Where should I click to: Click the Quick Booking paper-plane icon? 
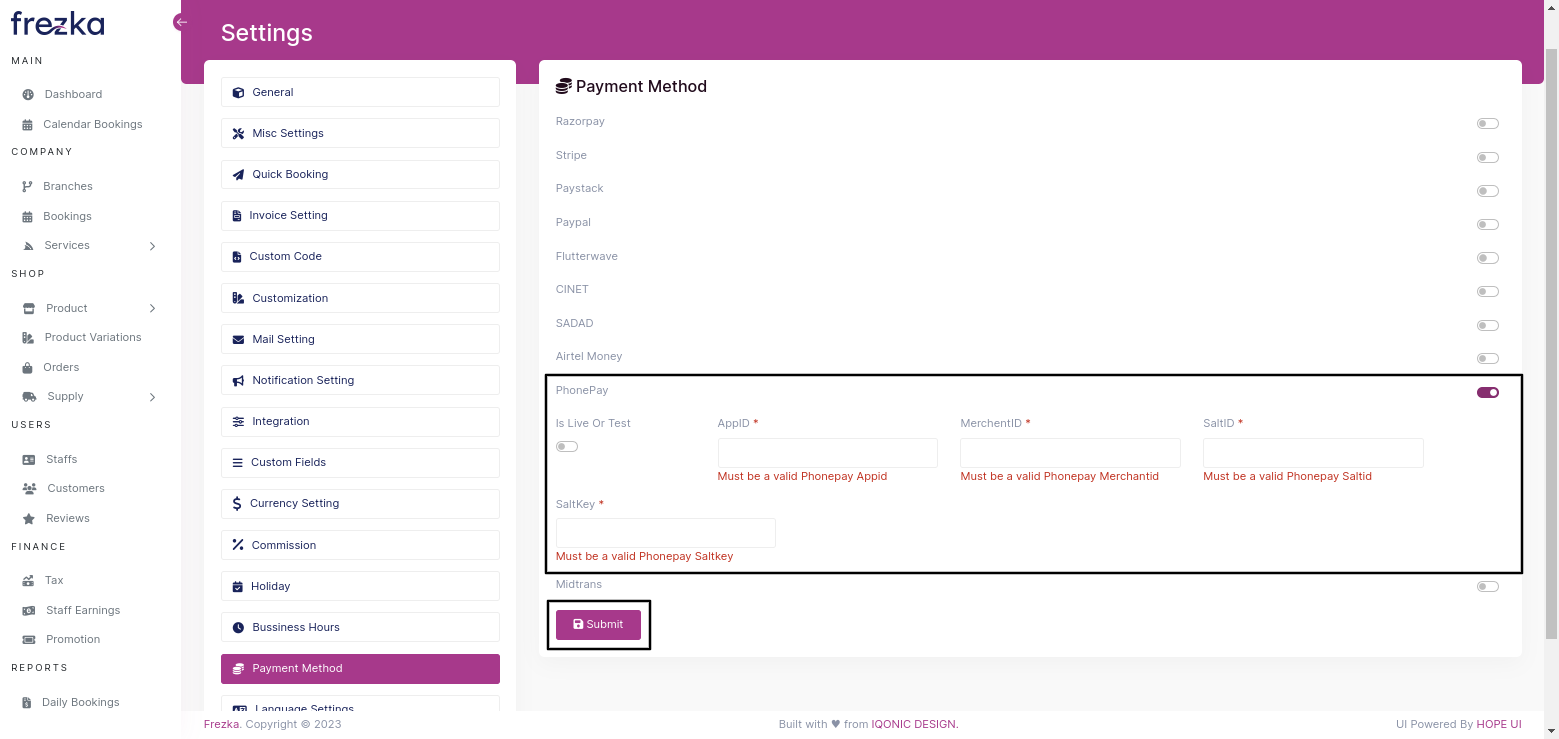[x=238, y=175]
